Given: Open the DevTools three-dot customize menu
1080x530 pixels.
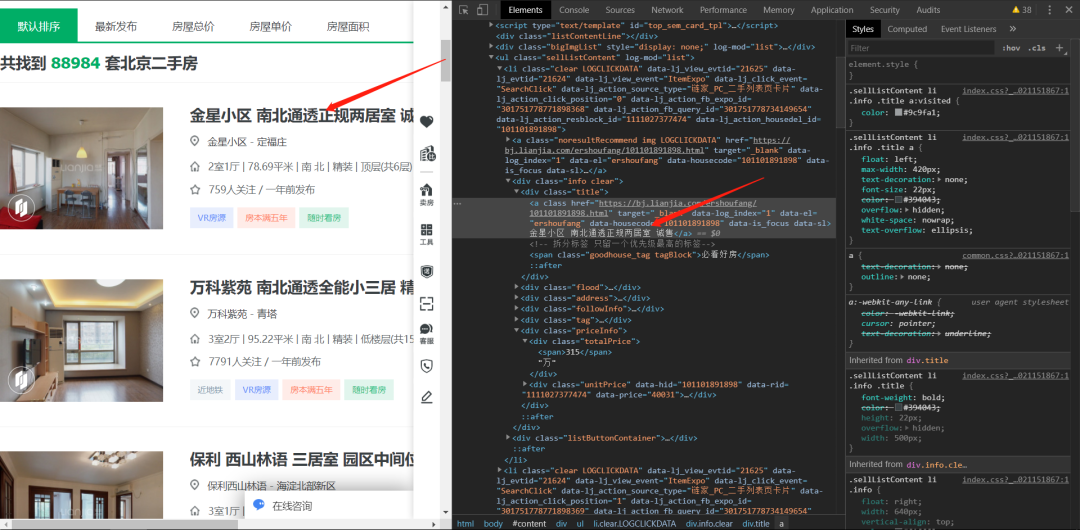Looking at the screenshot, I should tap(1050, 10).
